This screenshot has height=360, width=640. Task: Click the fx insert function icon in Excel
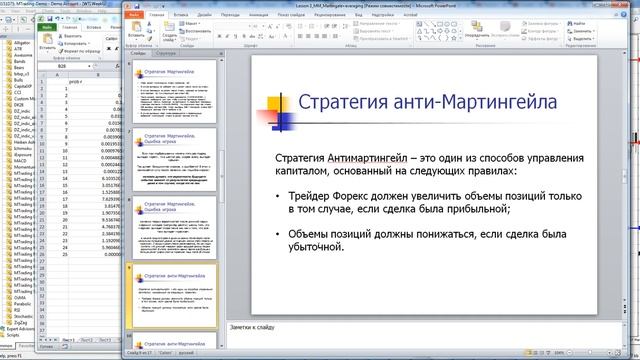(x=117, y=66)
